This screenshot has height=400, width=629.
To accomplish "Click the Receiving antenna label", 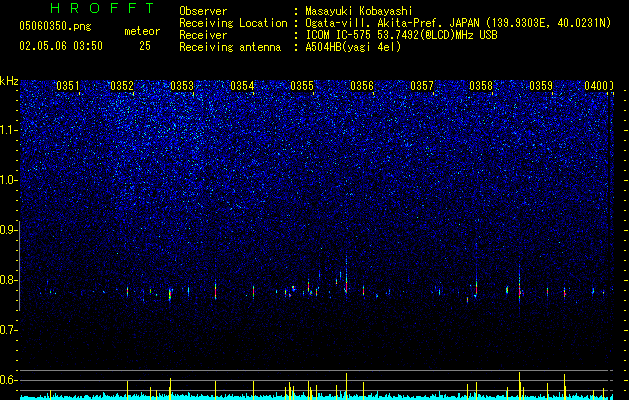I will tap(230, 47).
